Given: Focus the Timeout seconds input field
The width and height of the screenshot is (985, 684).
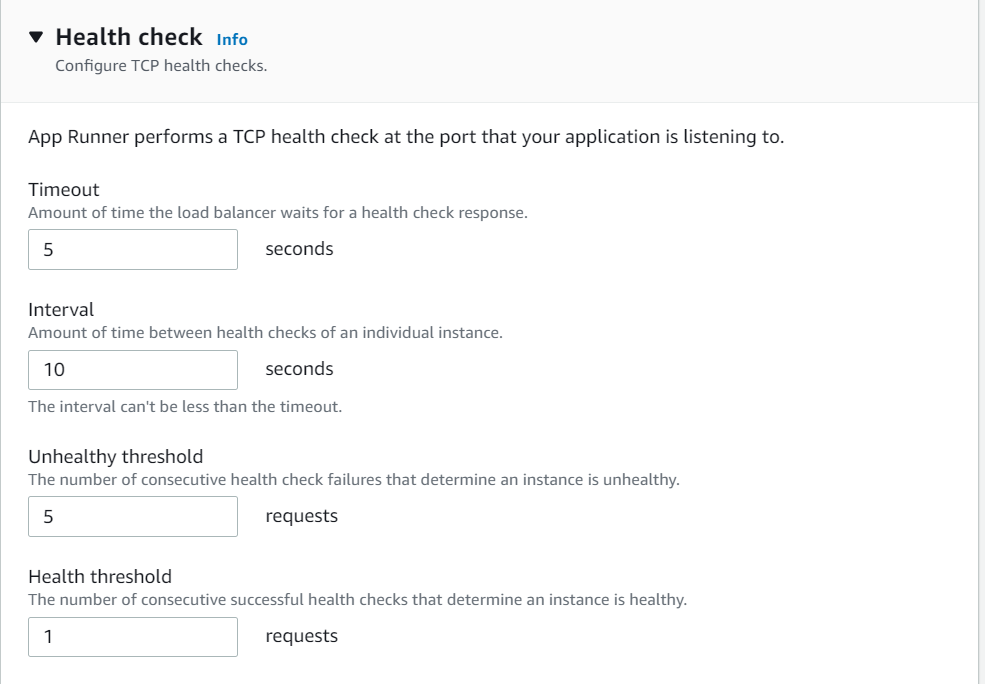Looking at the screenshot, I should 133,249.
